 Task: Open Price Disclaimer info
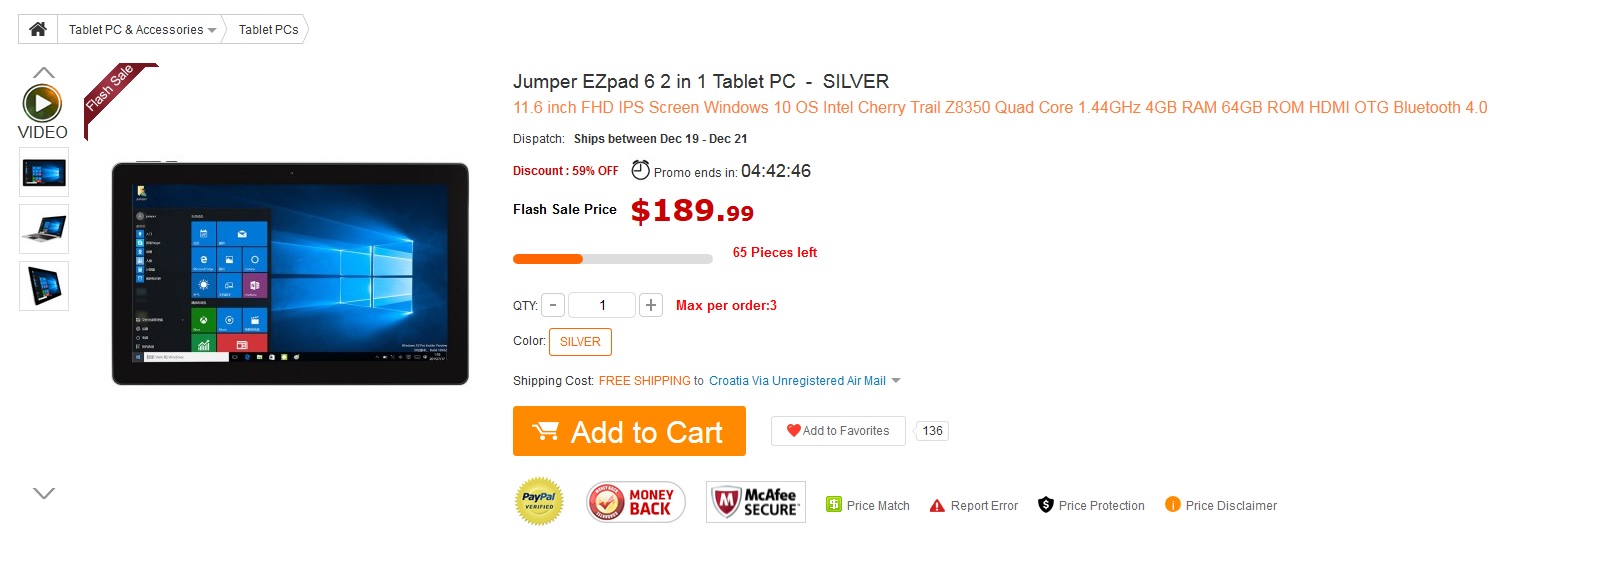click(1221, 506)
